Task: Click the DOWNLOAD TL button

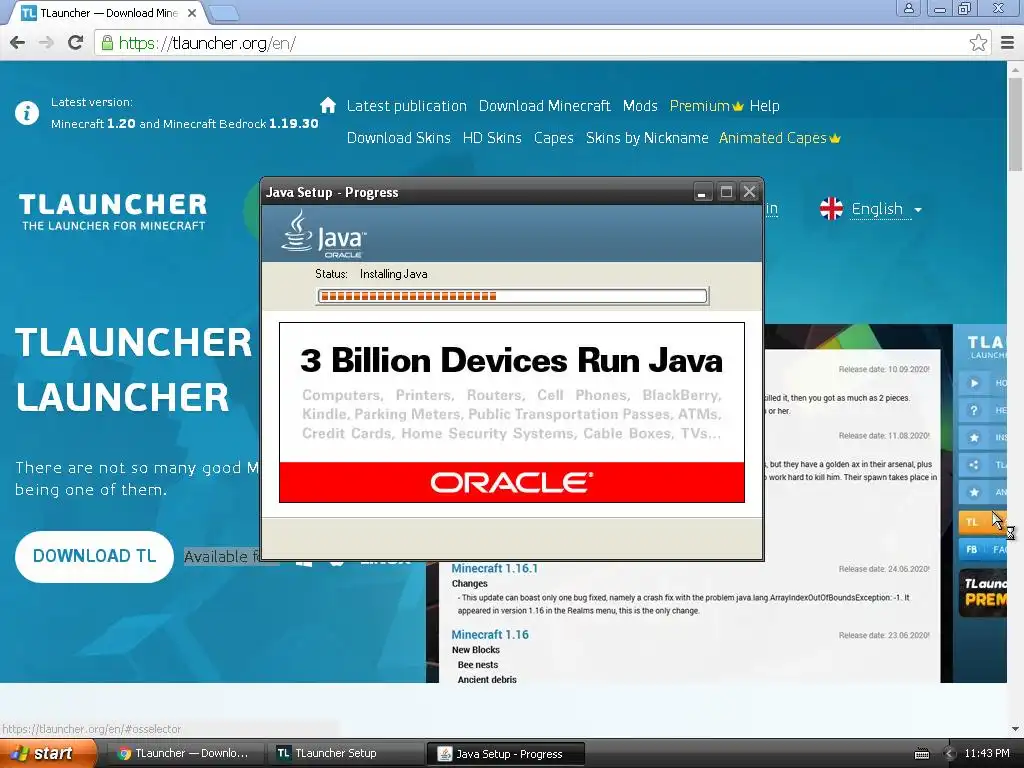Action: 94,556
